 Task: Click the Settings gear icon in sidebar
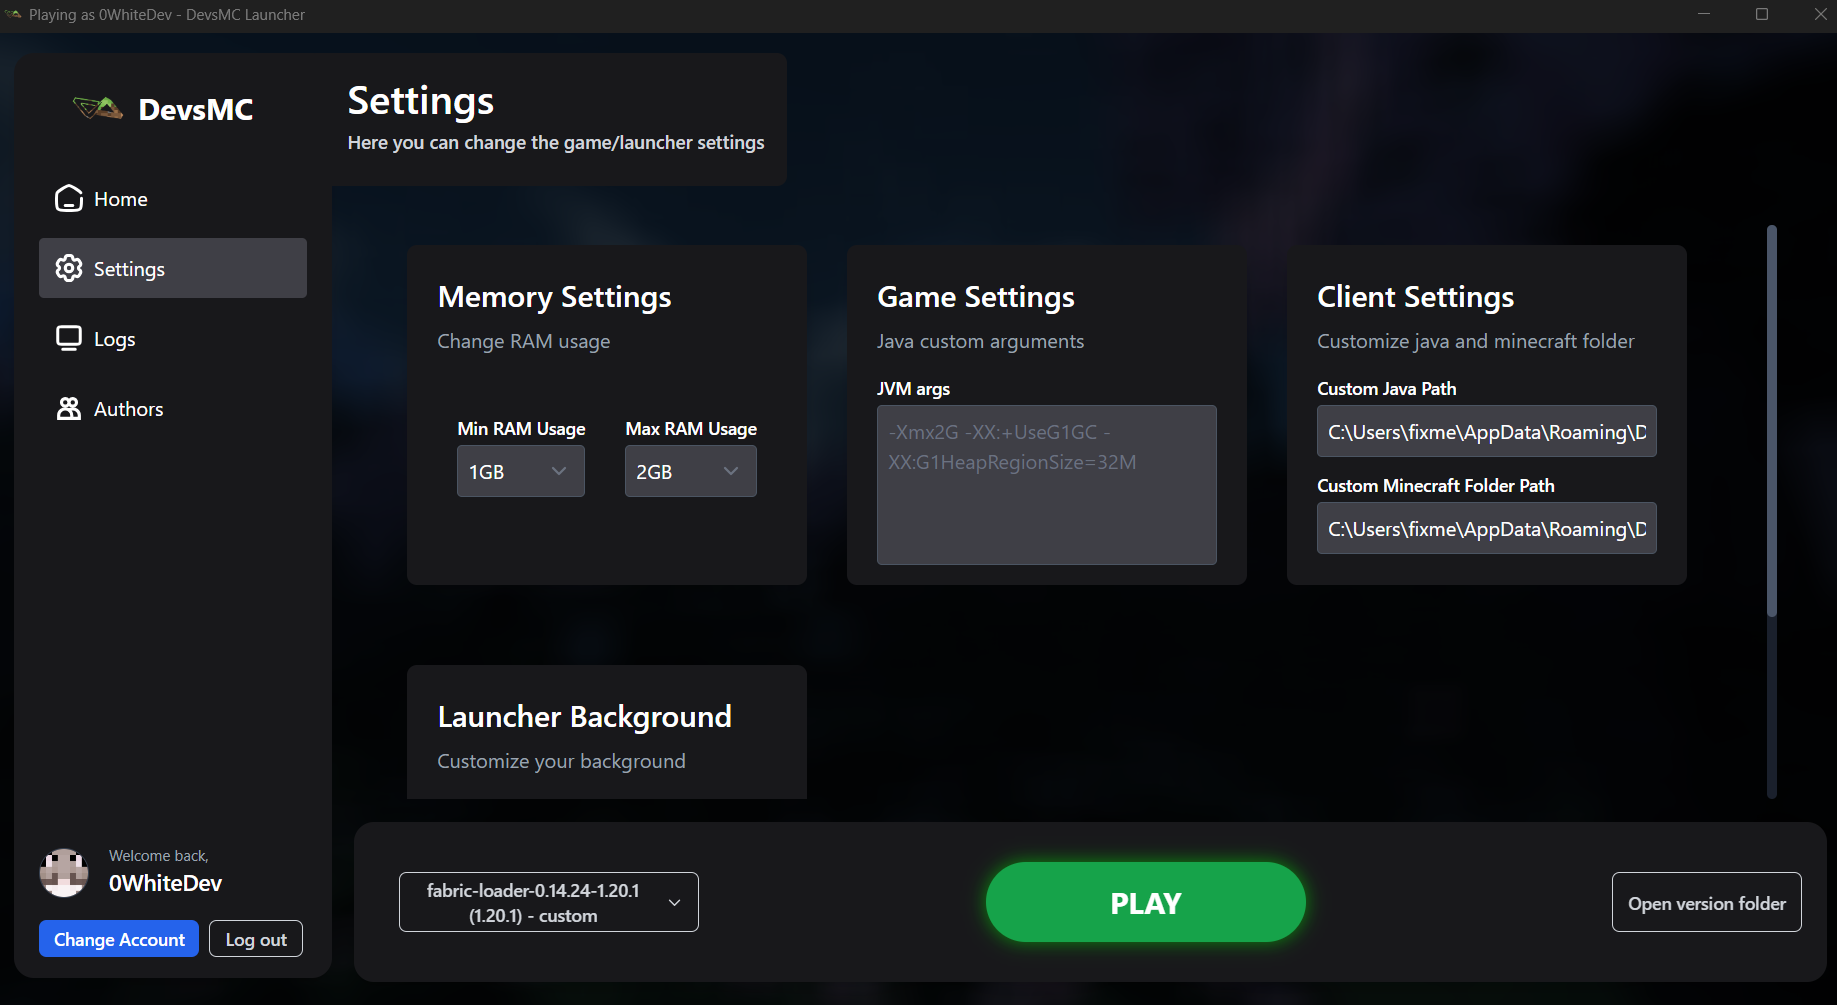(69, 268)
